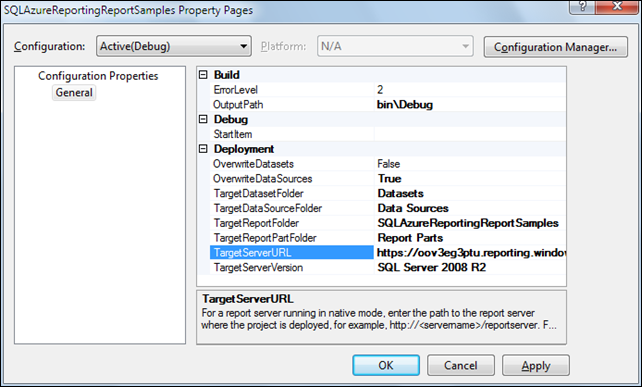Click the OK button
This screenshot has height=387, width=642.
[386, 365]
